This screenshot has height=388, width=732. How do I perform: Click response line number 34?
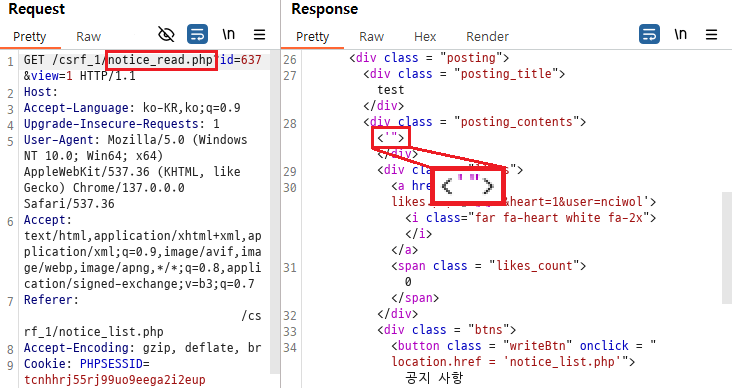[290, 348]
